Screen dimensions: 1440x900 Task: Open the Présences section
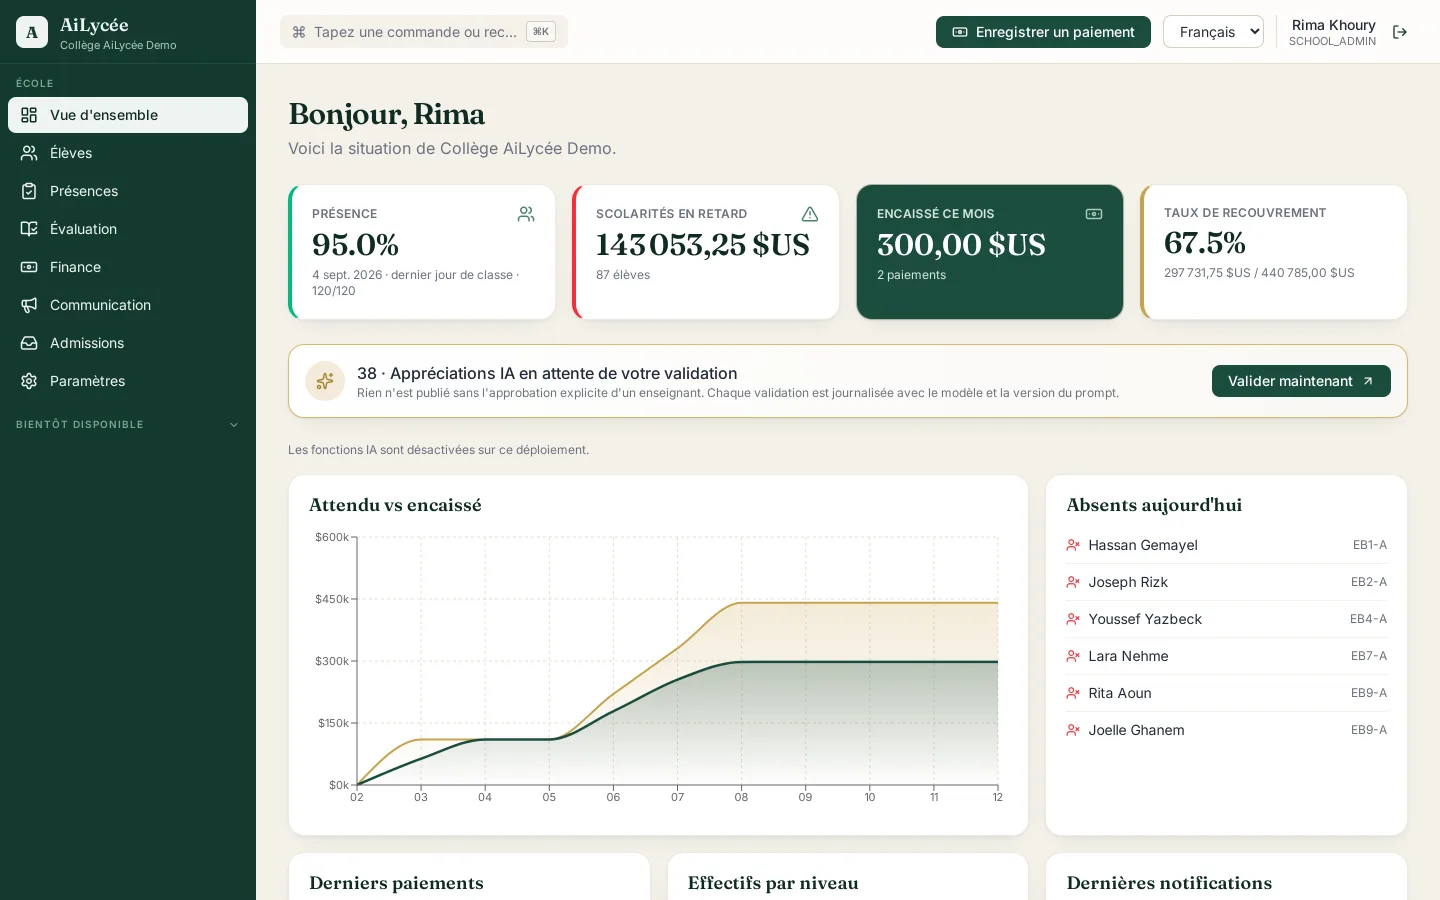click(x=128, y=191)
